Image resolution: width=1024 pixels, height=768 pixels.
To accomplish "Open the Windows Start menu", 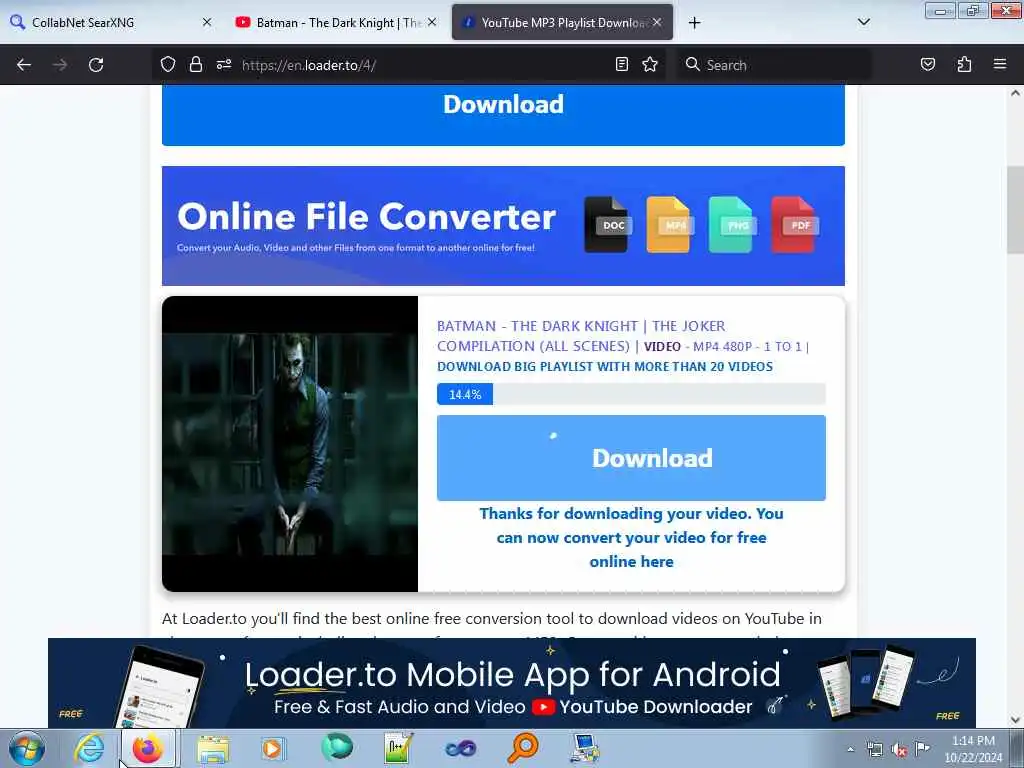I will (26, 748).
